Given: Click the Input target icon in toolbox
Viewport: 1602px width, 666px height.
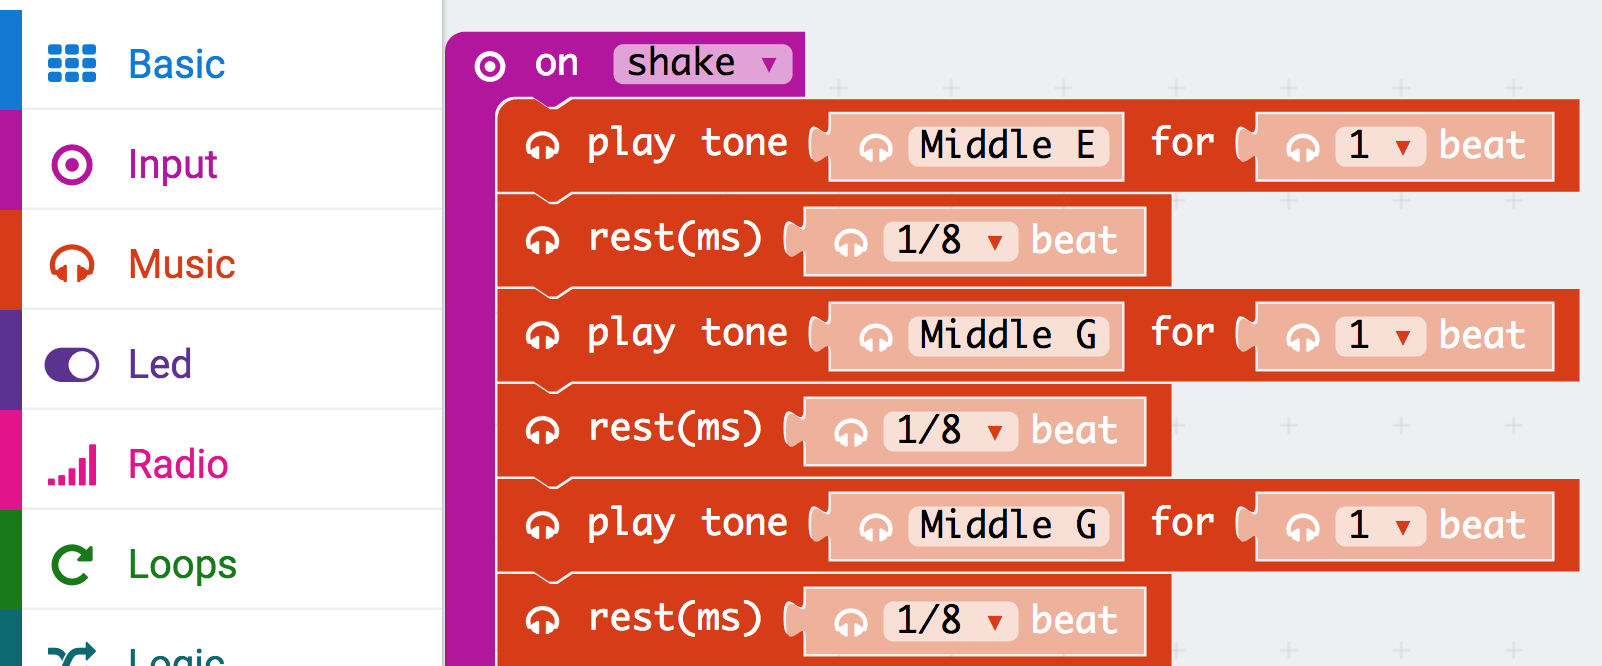Looking at the screenshot, I should pyautogui.click(x=72, y=164).
